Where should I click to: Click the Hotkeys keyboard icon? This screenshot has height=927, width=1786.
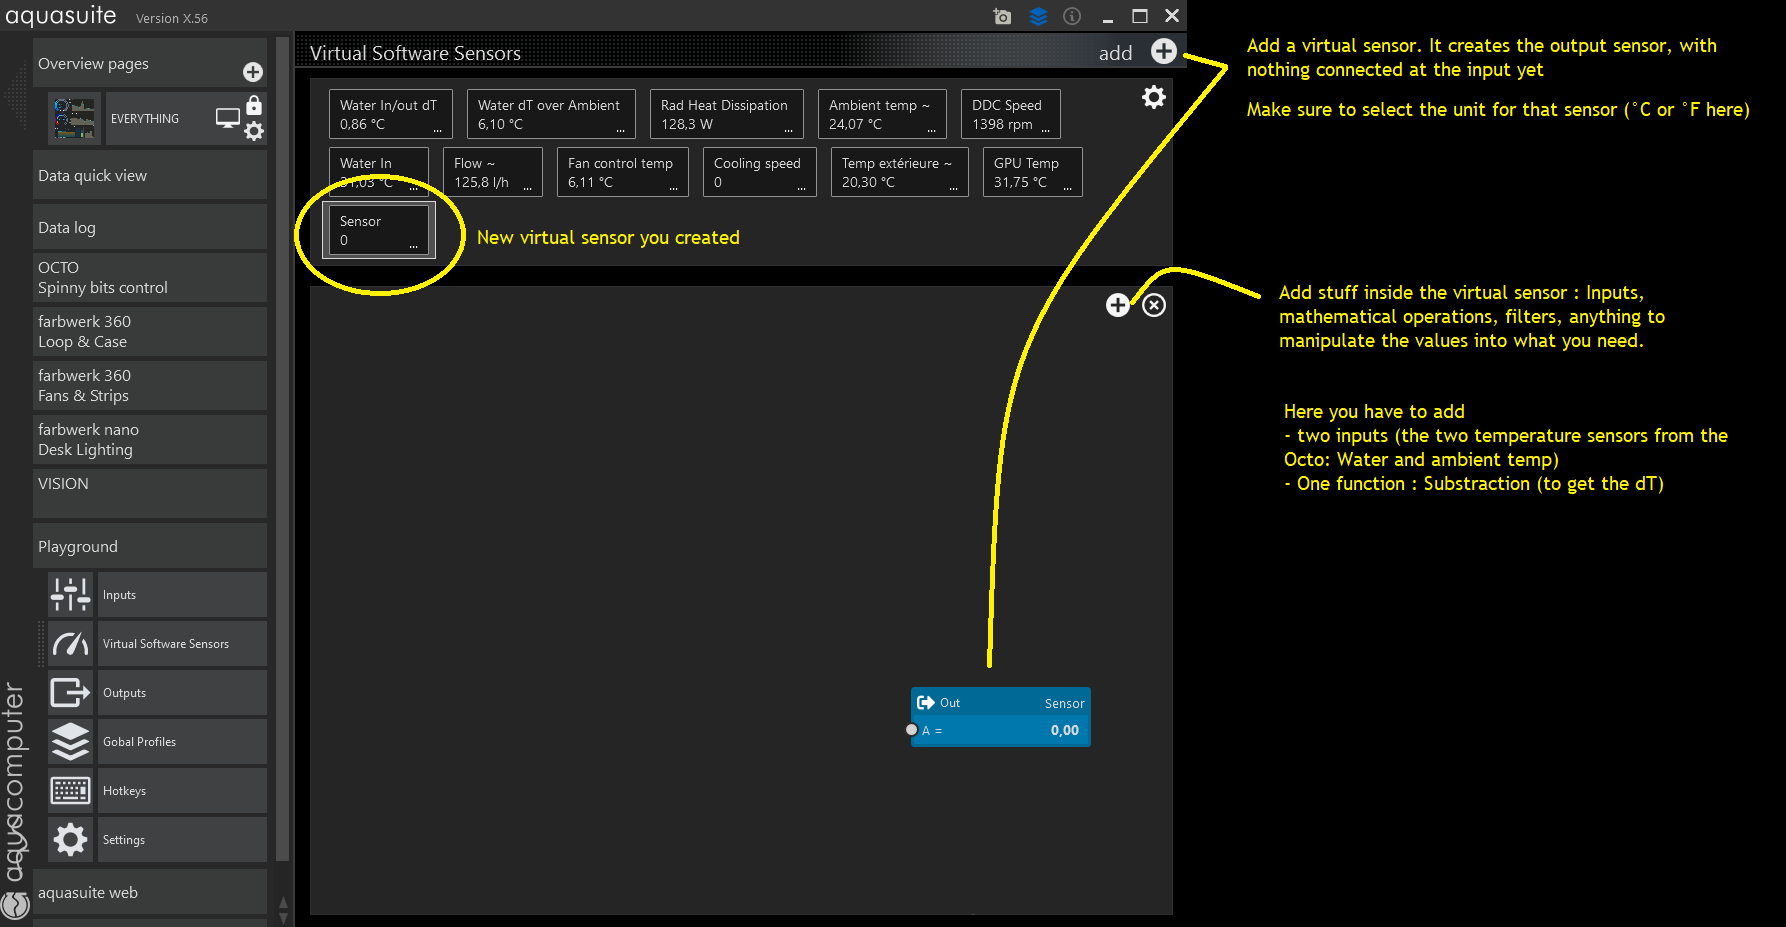[71, 791]
